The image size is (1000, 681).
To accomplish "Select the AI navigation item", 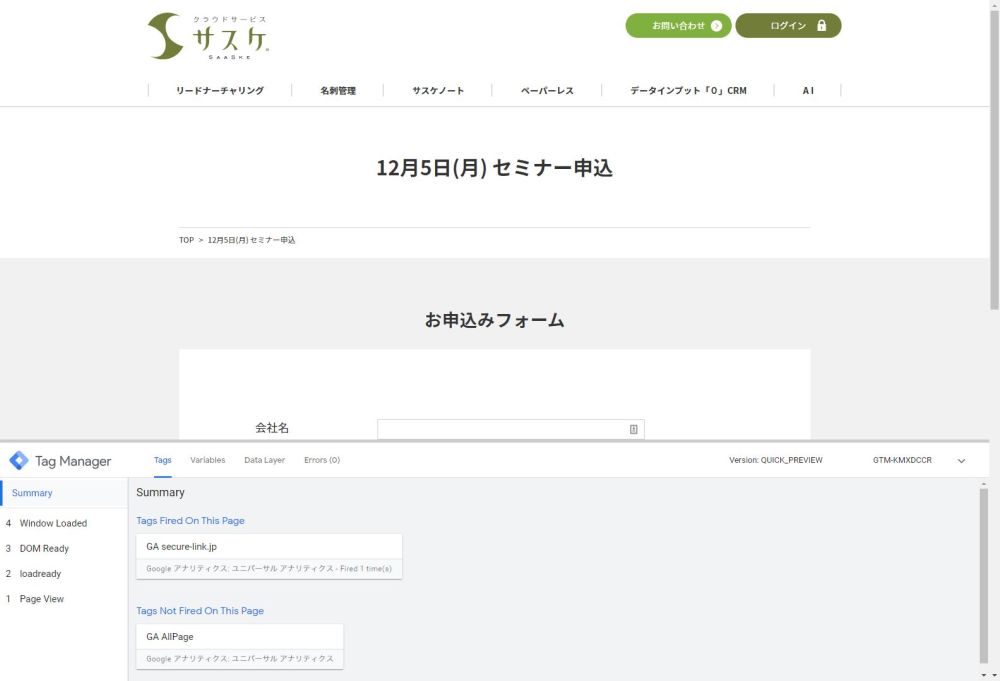I will [808, 91].
